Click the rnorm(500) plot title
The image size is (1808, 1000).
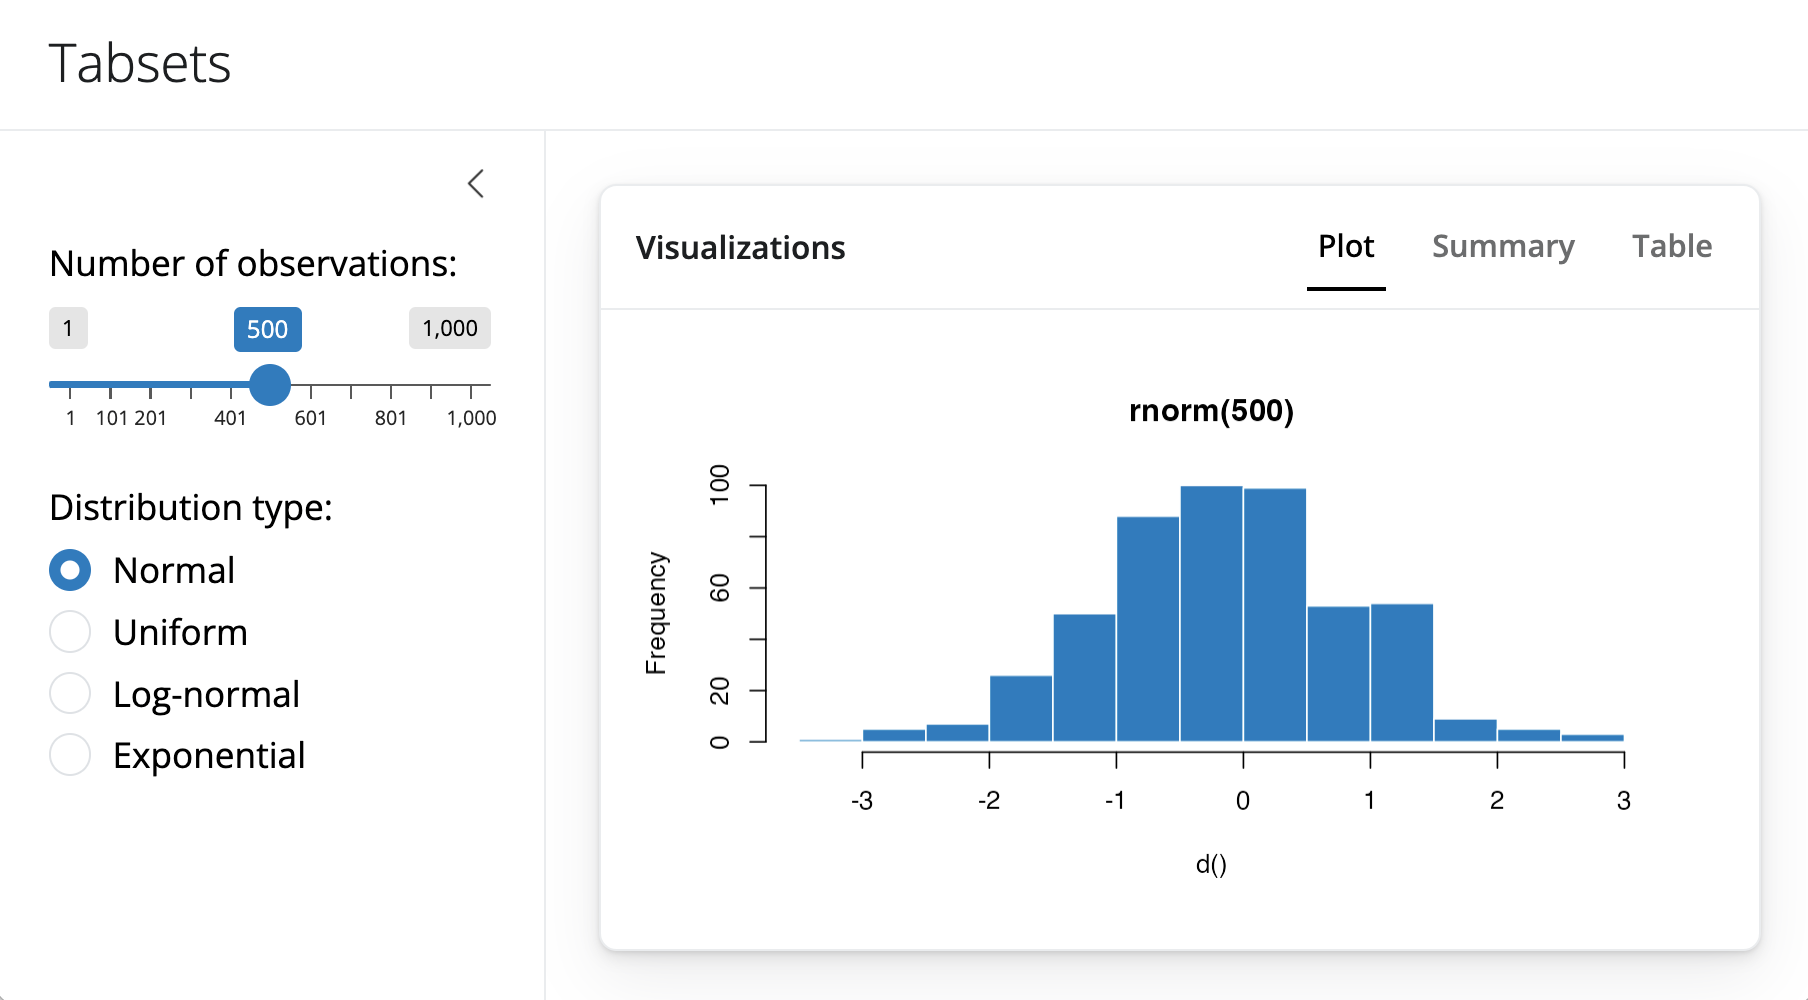click(1211, 410)
